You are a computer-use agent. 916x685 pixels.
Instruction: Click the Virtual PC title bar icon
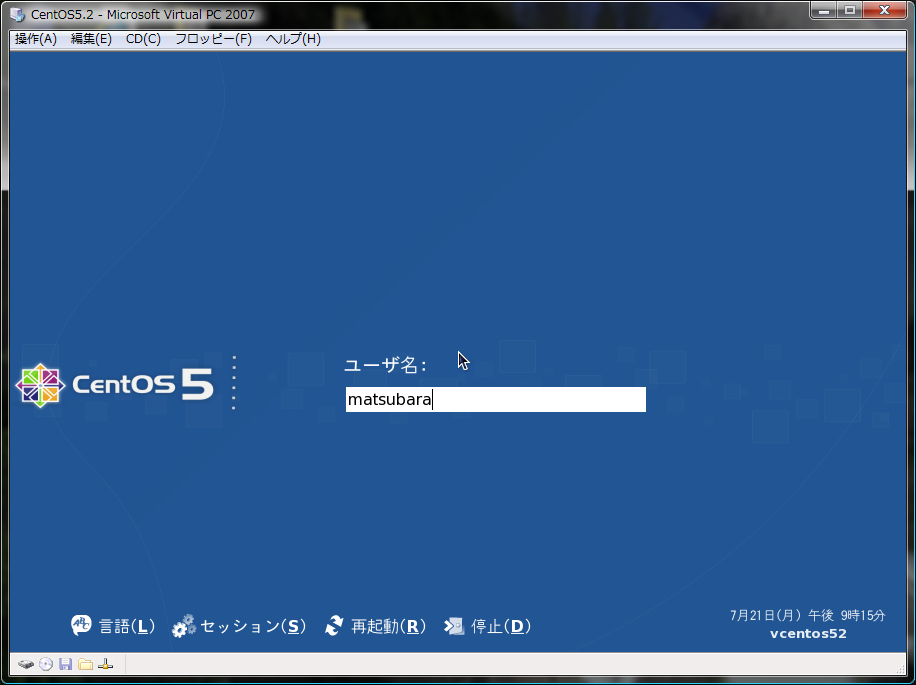[x=18, y=14]
